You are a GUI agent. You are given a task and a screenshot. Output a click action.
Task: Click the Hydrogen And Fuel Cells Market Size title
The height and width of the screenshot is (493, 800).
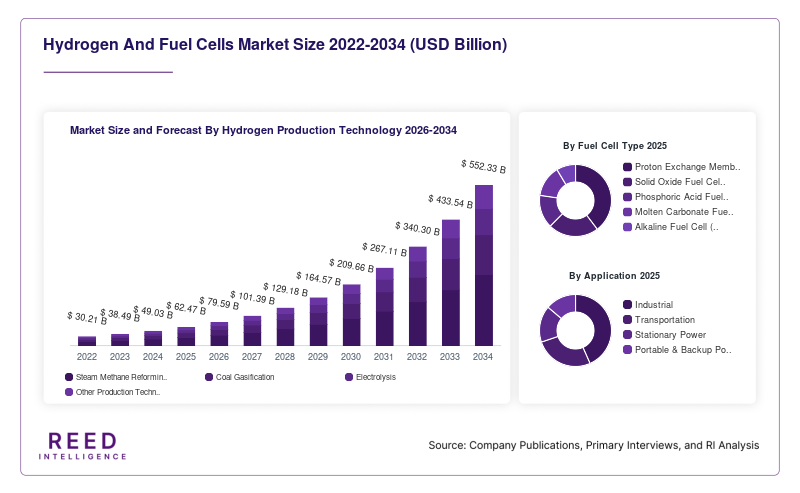275,45
